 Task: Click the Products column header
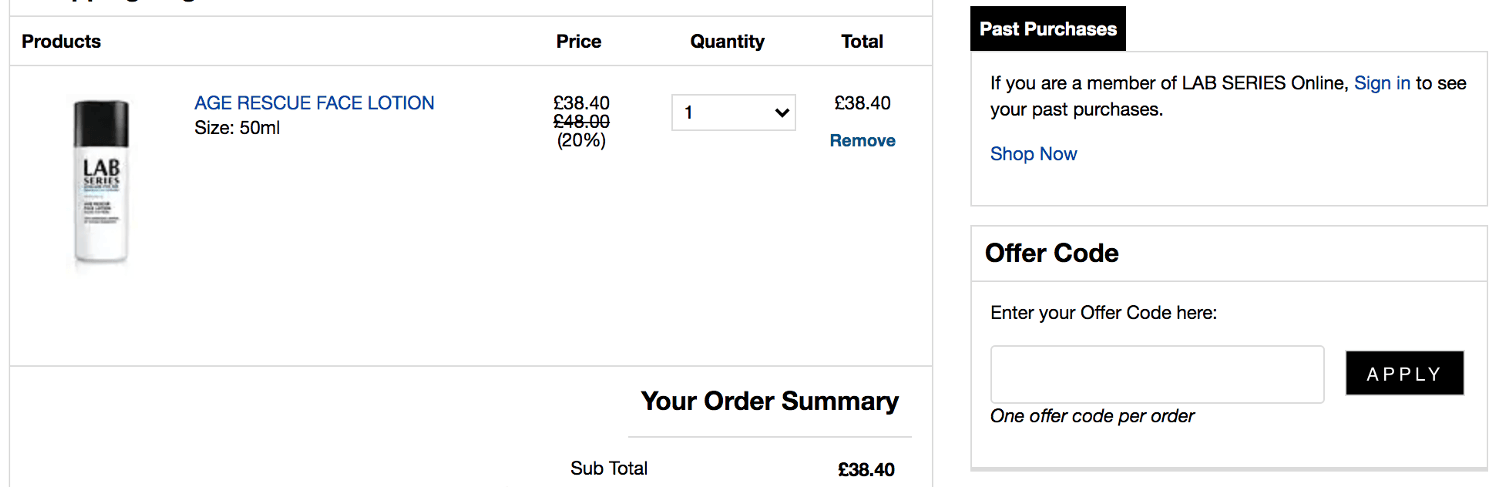[61, 42]
